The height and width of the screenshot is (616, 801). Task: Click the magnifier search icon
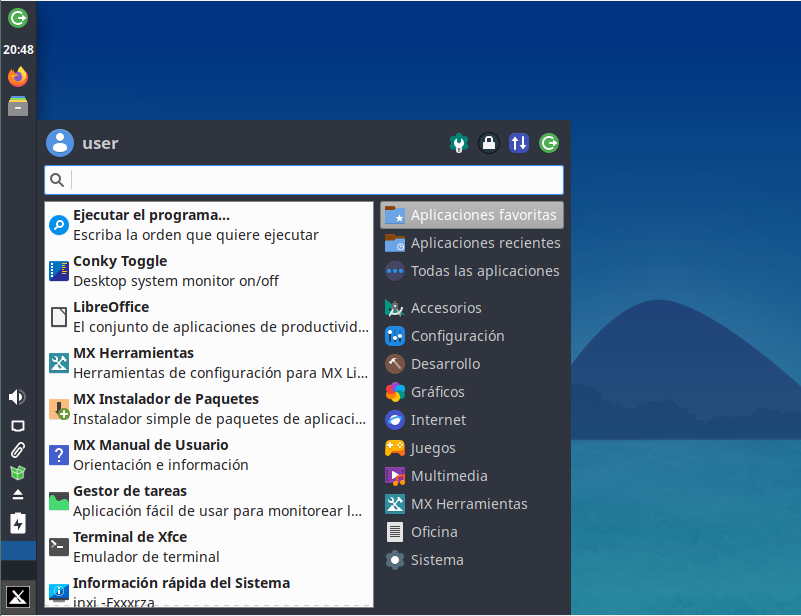click(57, 180)
